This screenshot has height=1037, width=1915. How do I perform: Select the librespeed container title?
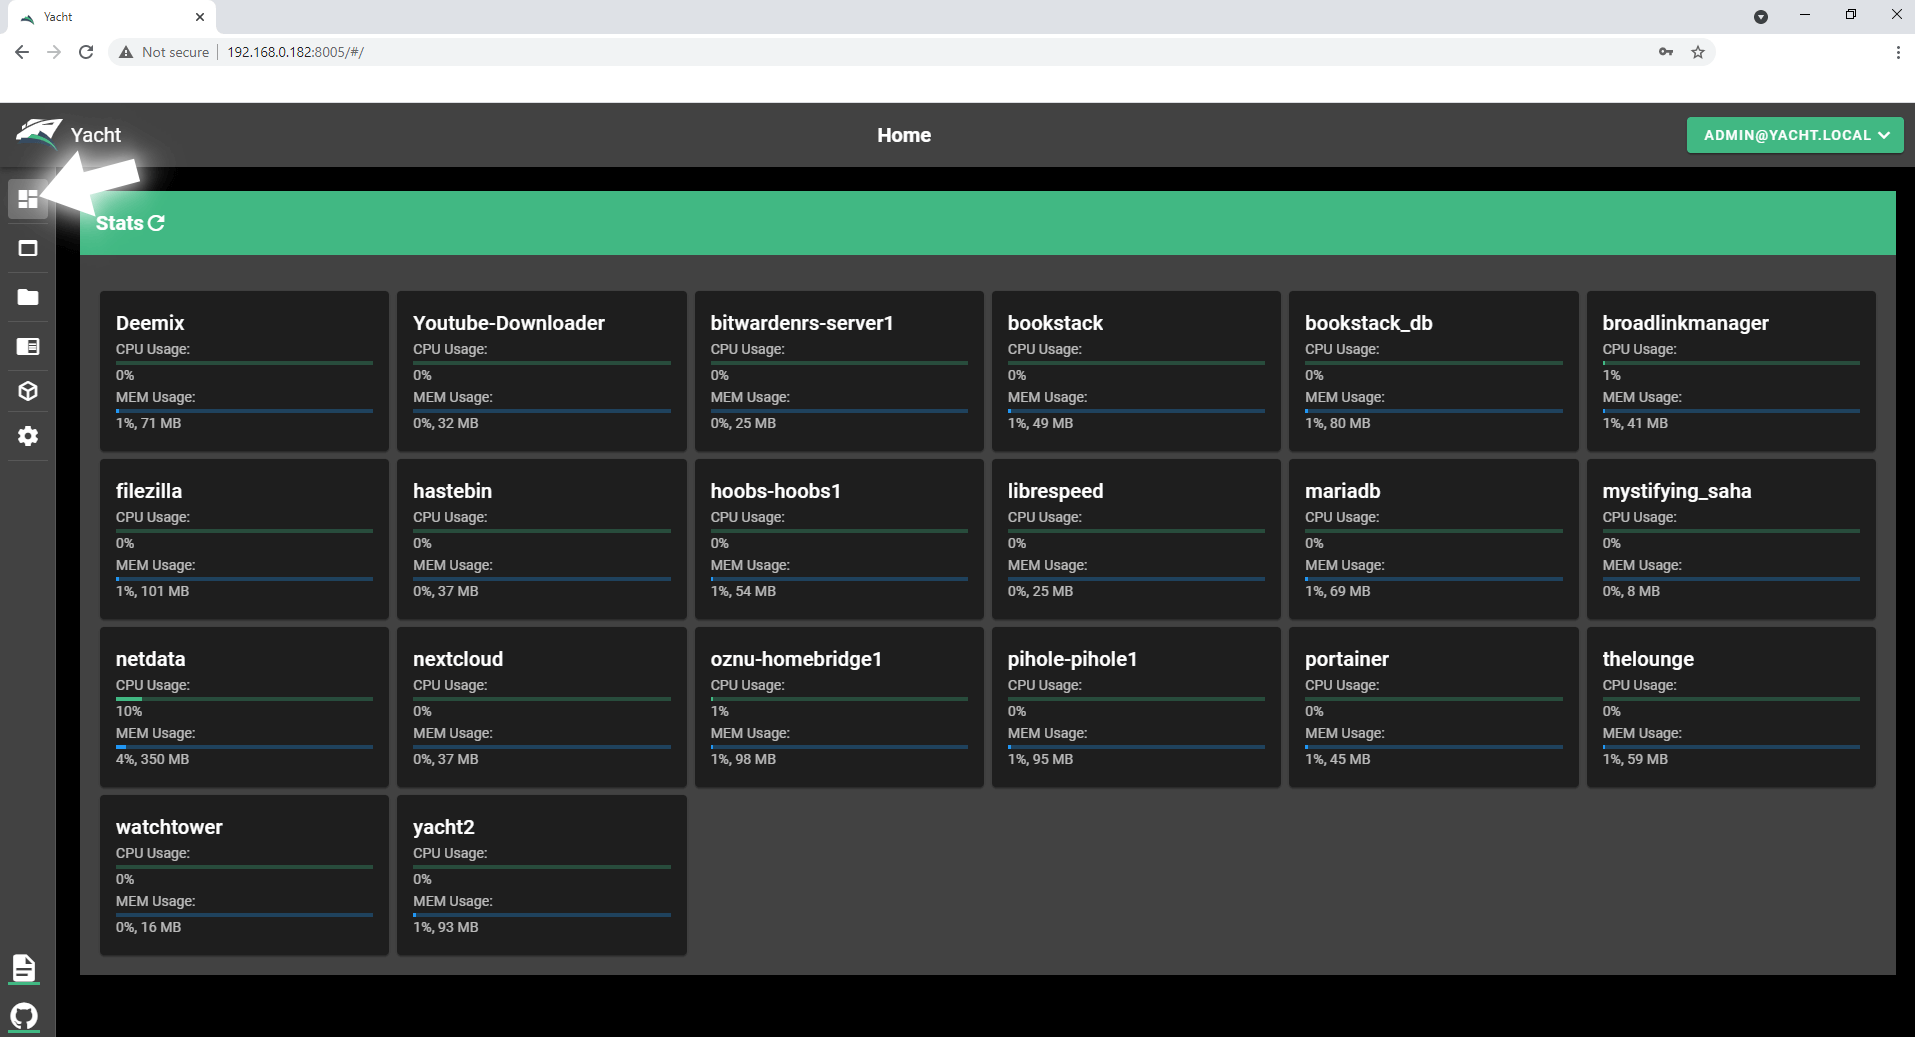[1055, 491]
